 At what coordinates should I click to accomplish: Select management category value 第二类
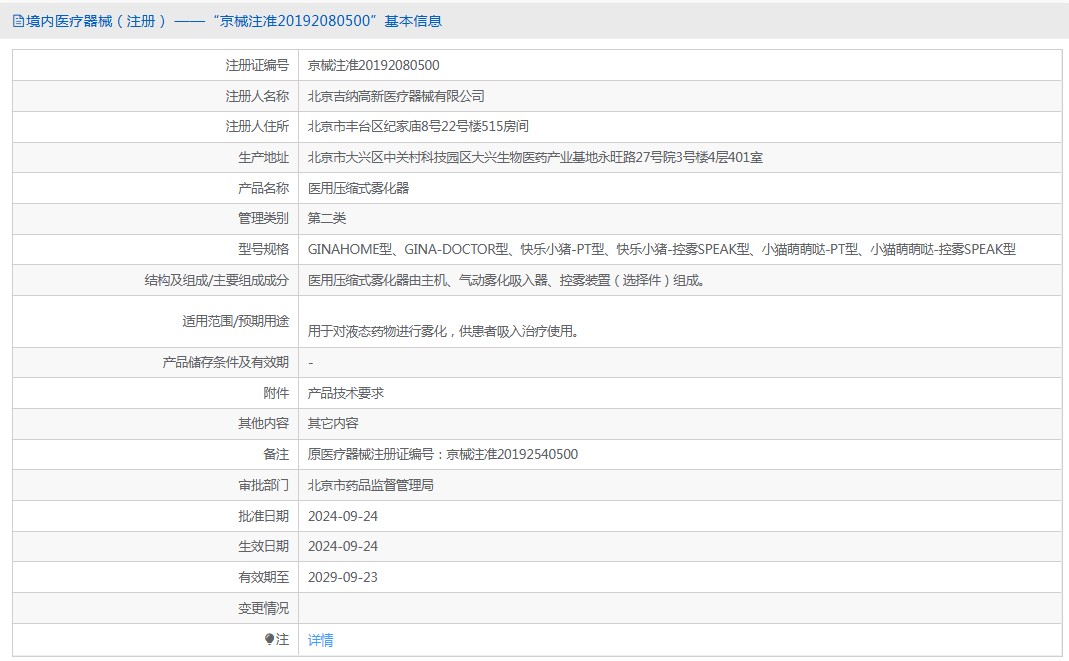coord(327,218)
